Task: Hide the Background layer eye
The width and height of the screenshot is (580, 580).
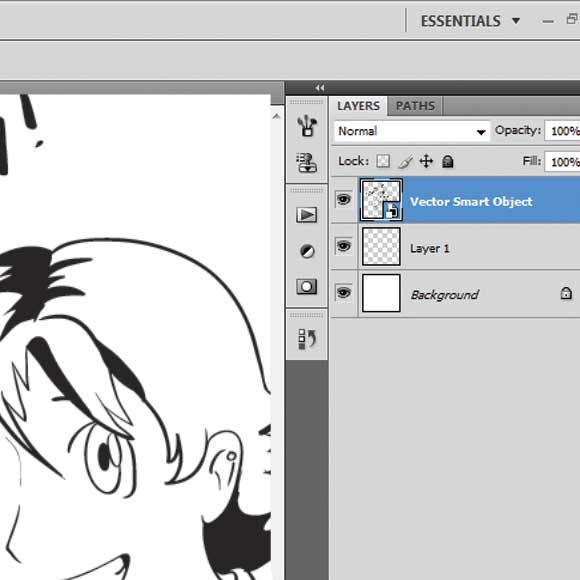Action: [344, 293]
